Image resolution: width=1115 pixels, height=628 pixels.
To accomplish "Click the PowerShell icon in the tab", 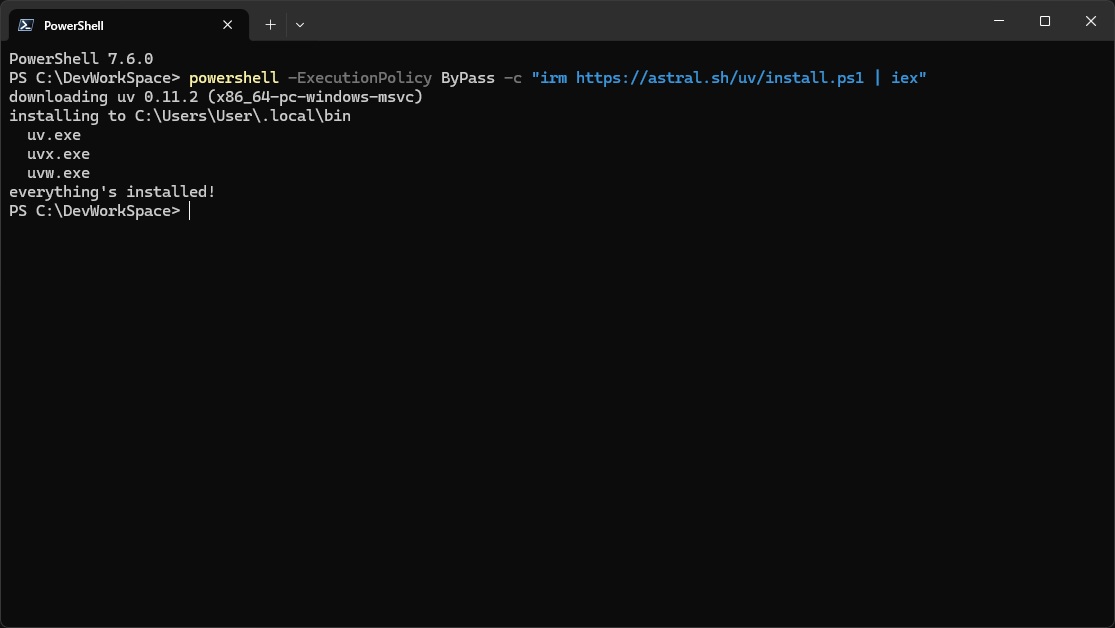I will click(x=27, y=25).
